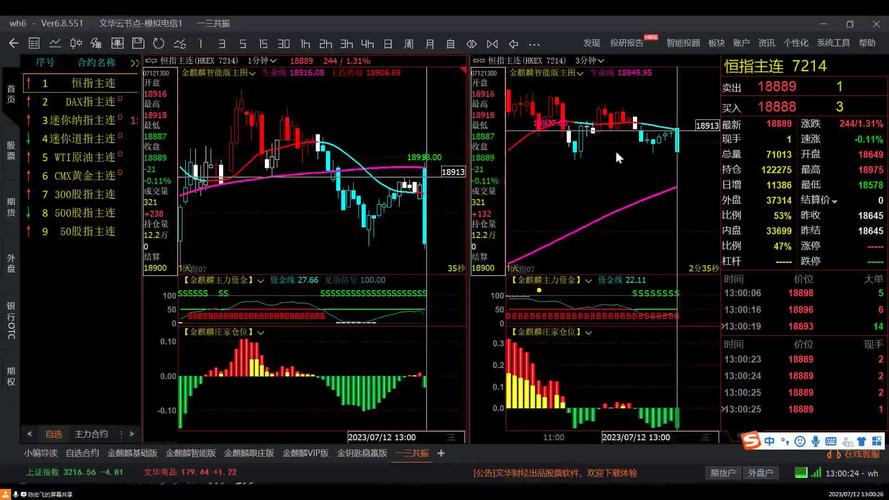Screen dimensions: 889x500
Task: Switch chart to the 1h period
Action: [305, 44]
